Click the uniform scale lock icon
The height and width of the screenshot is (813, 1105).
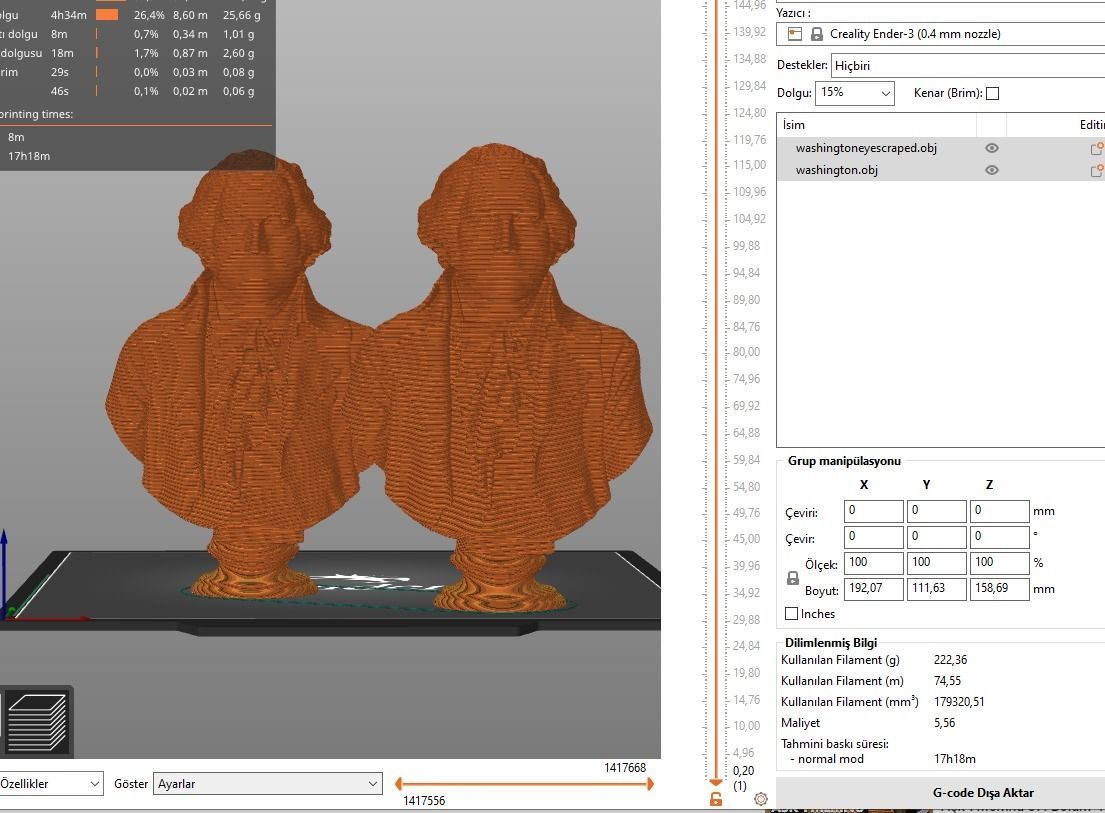(x=793, y=578)
